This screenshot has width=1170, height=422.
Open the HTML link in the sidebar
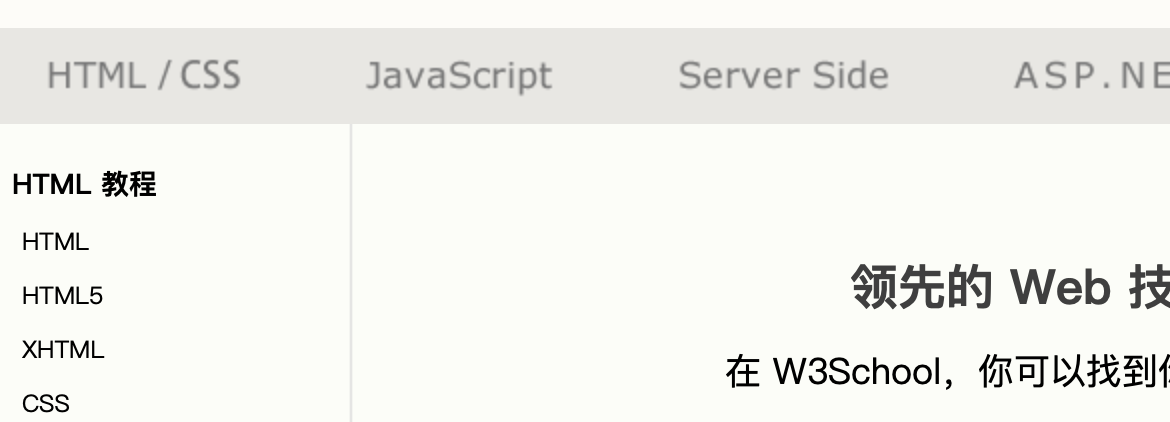click(x=55, y=242)
